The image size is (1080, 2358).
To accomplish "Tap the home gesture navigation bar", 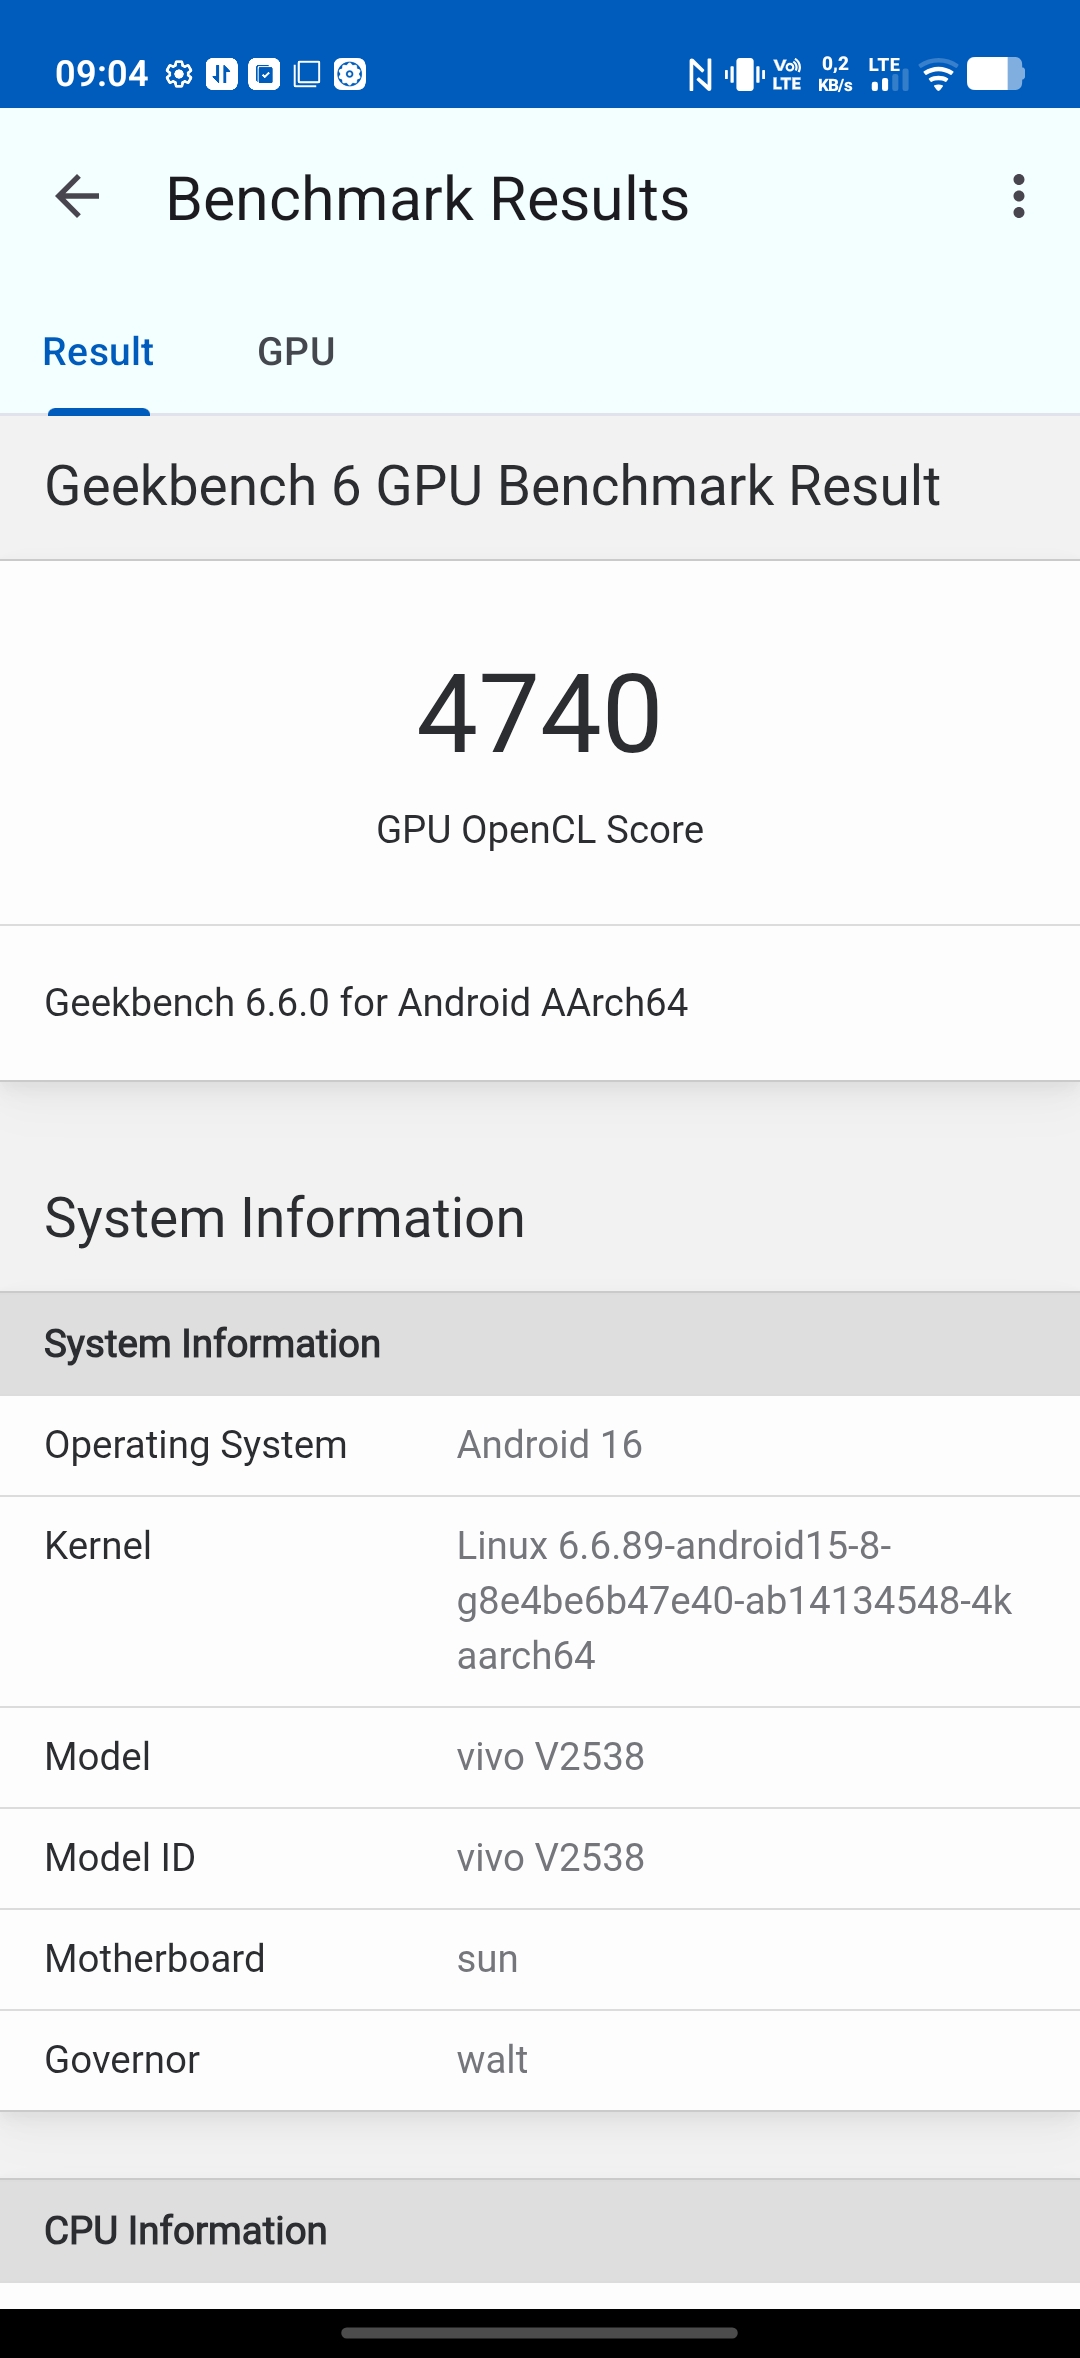I will (x=540, y=2333).
